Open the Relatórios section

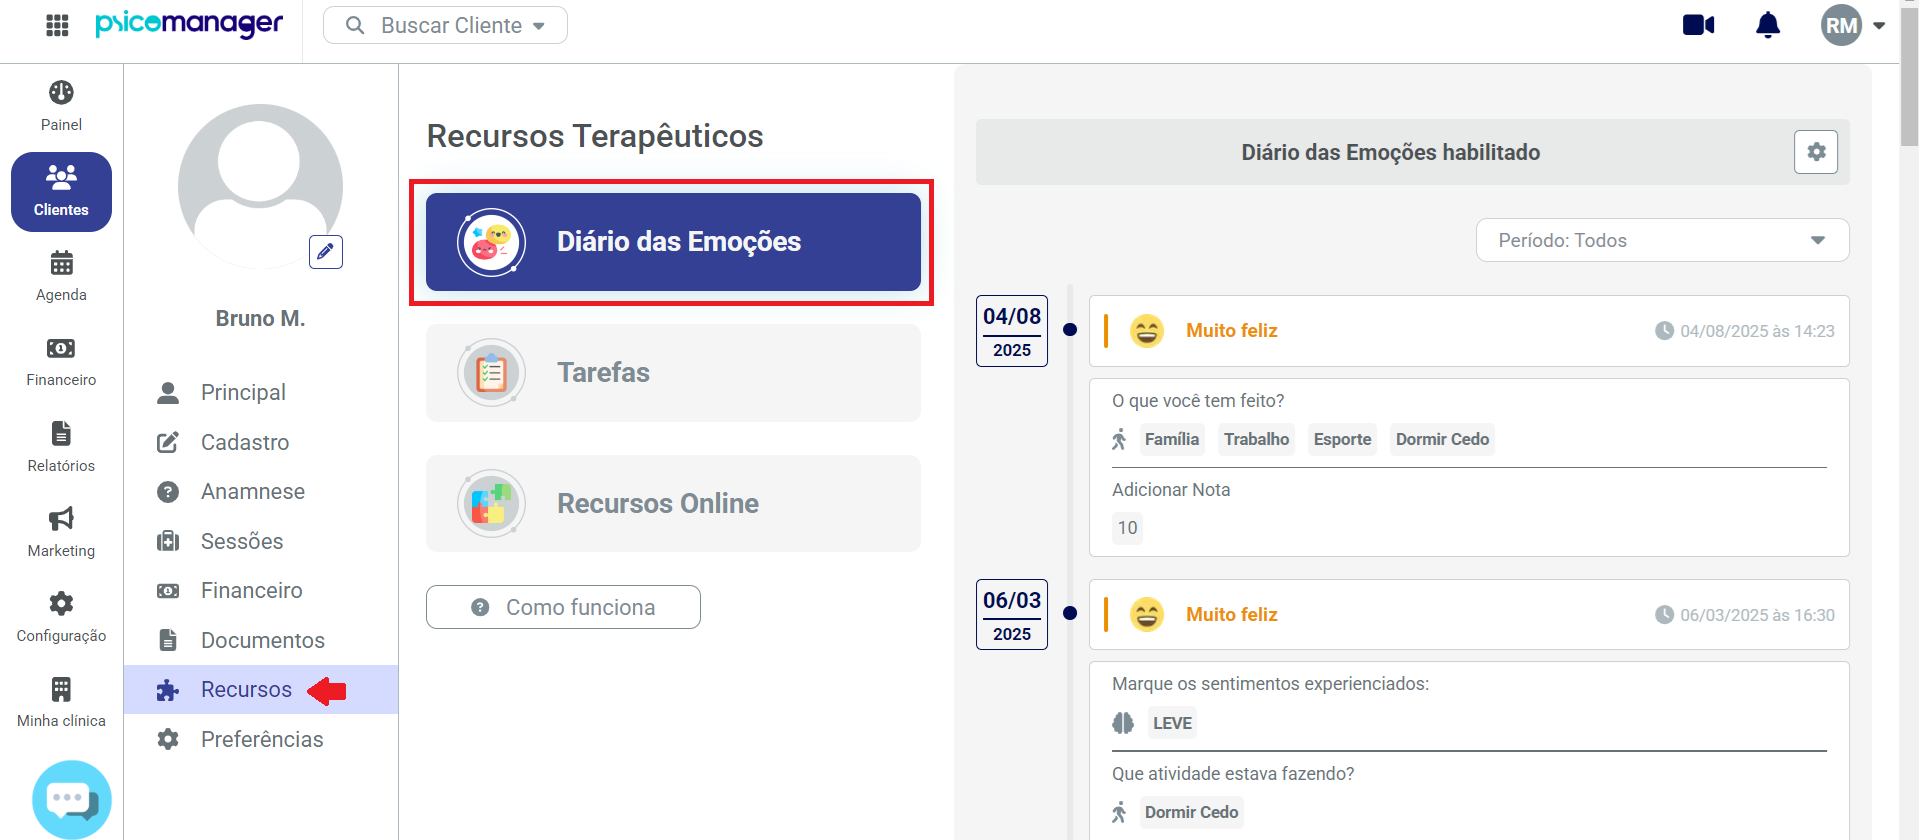point(61,447)
